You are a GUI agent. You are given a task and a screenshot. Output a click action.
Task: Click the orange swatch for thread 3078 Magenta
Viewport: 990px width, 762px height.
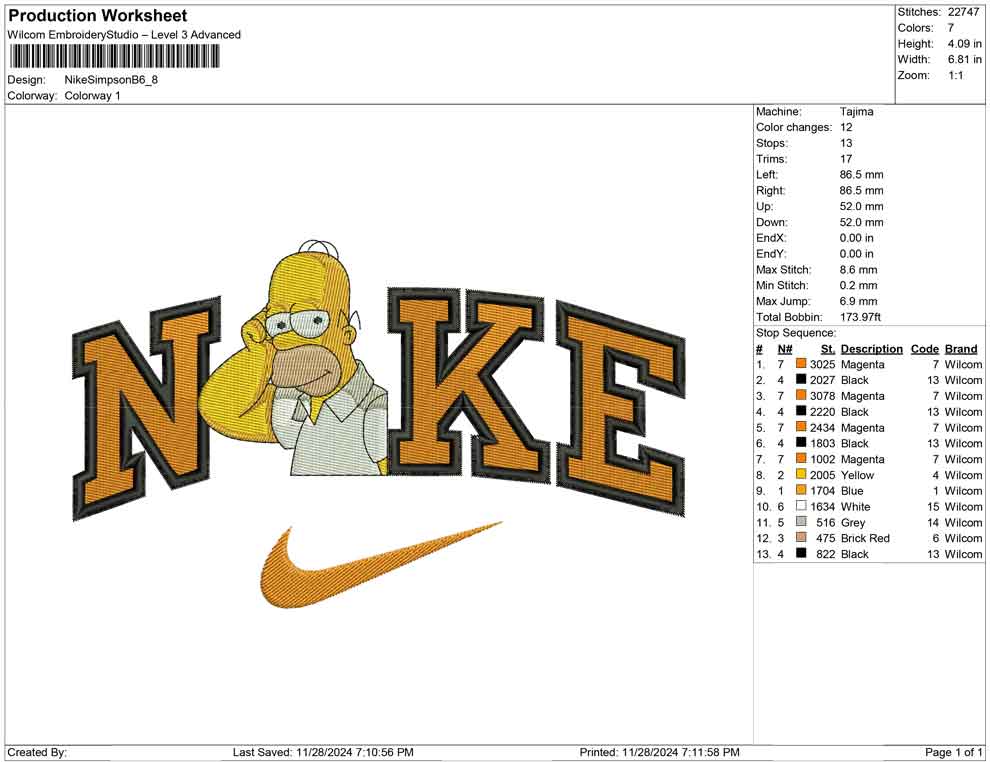point(801,395)
